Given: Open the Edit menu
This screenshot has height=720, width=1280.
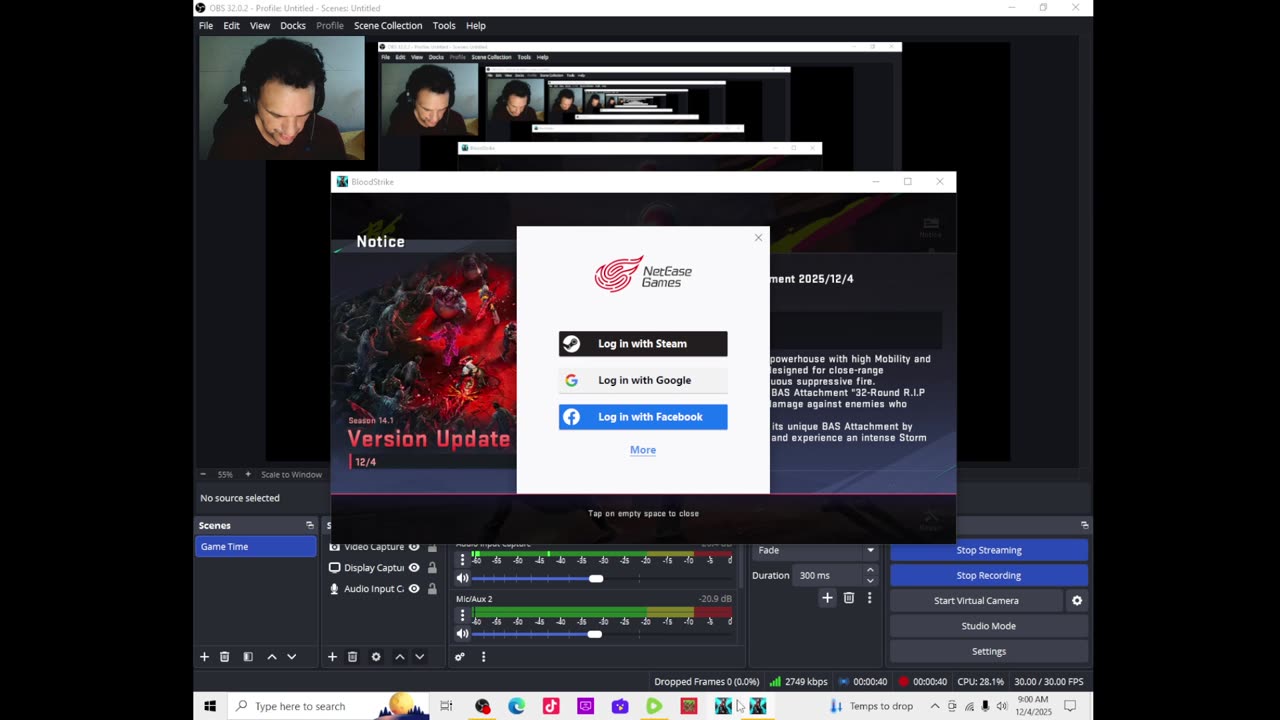Looking at the screenshot, I should click(231, 26).
